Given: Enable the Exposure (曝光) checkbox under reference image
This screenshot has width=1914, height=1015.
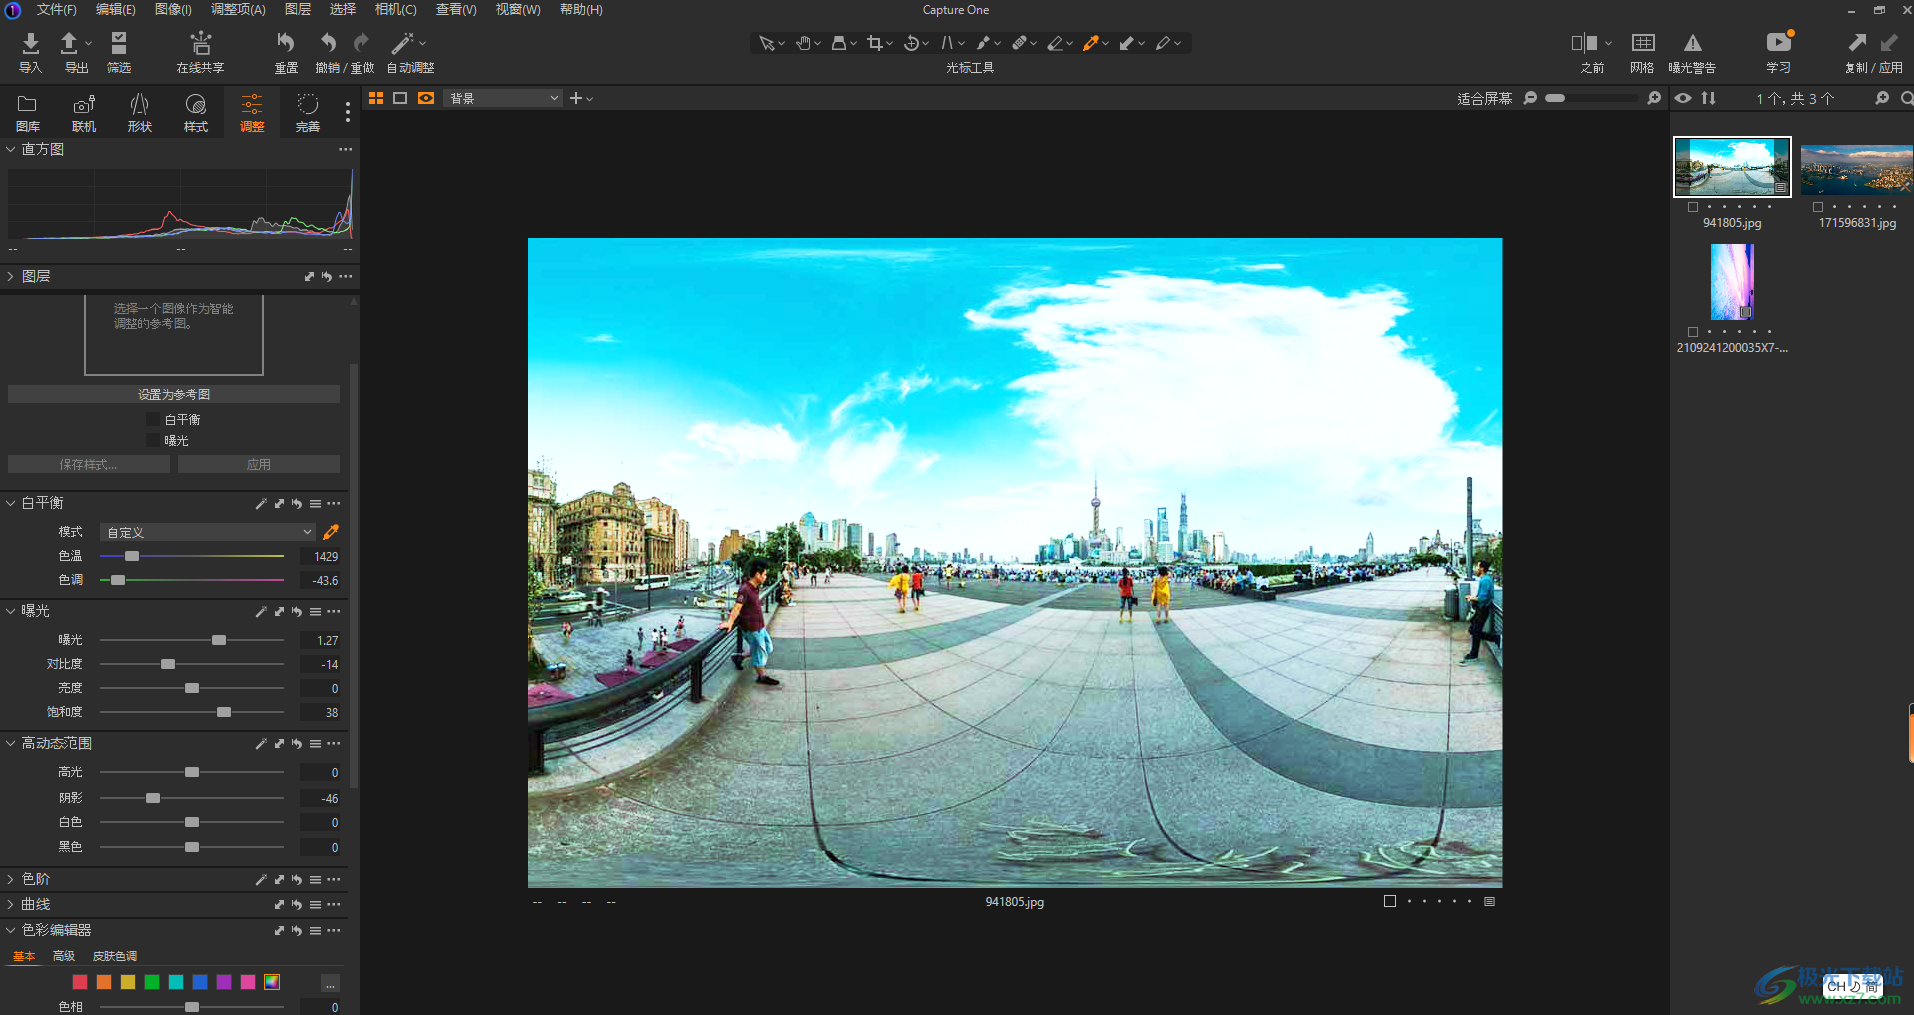Looking at the screenshot, I should pyautogui.click(x=153, y=441).
